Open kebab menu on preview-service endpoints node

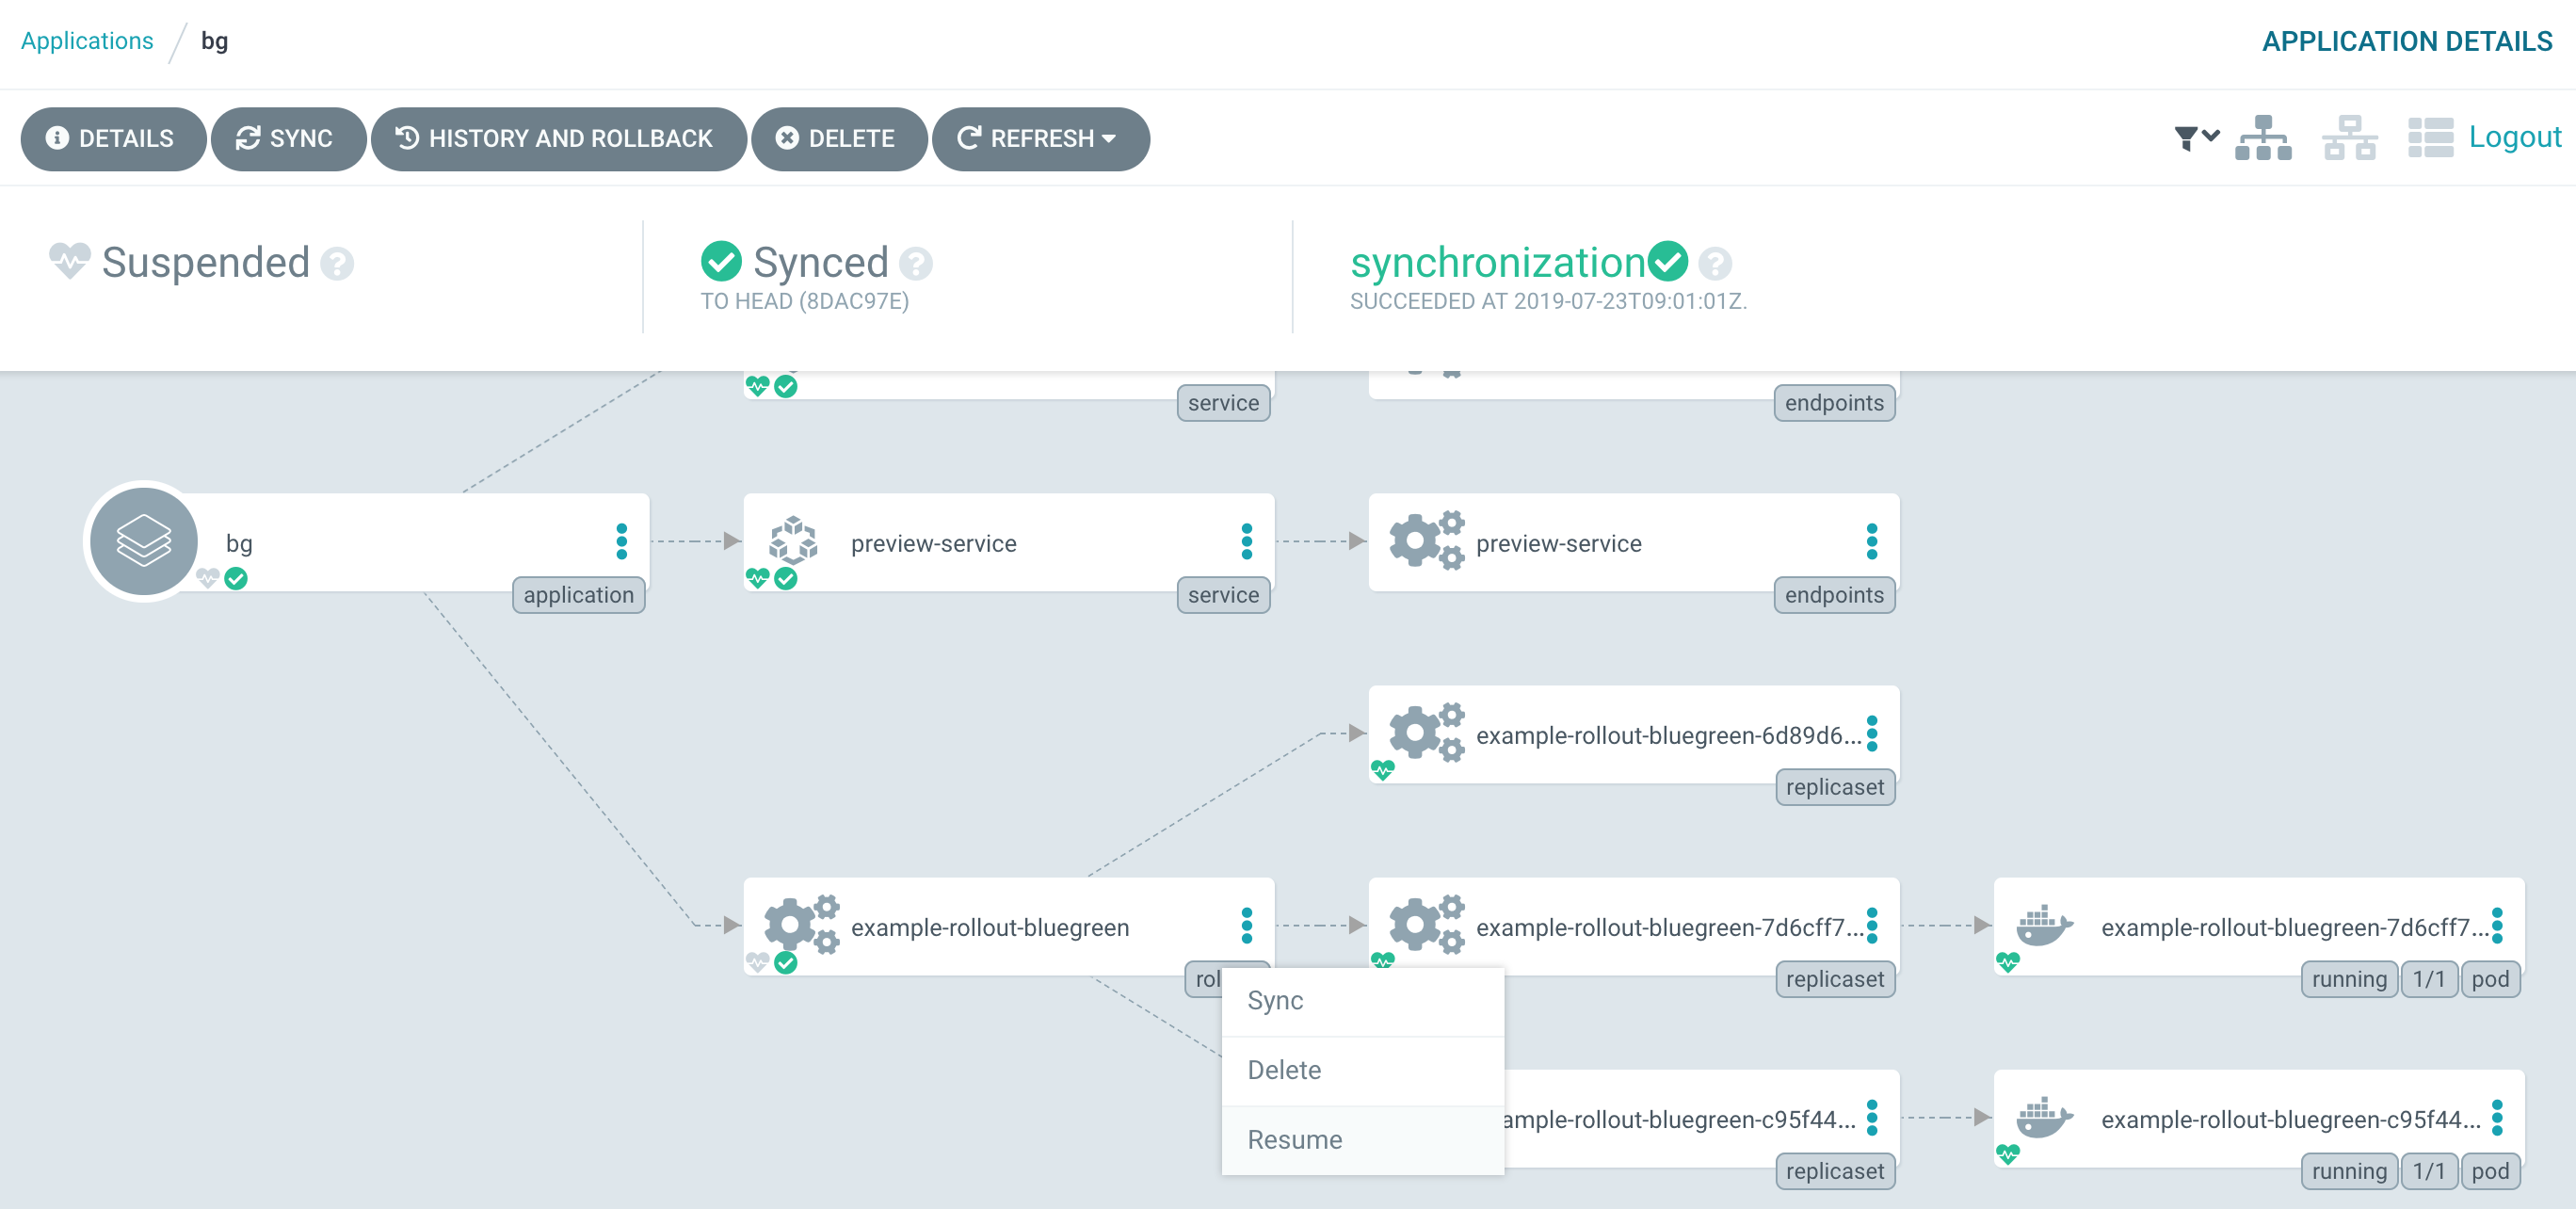[1871, 541]
